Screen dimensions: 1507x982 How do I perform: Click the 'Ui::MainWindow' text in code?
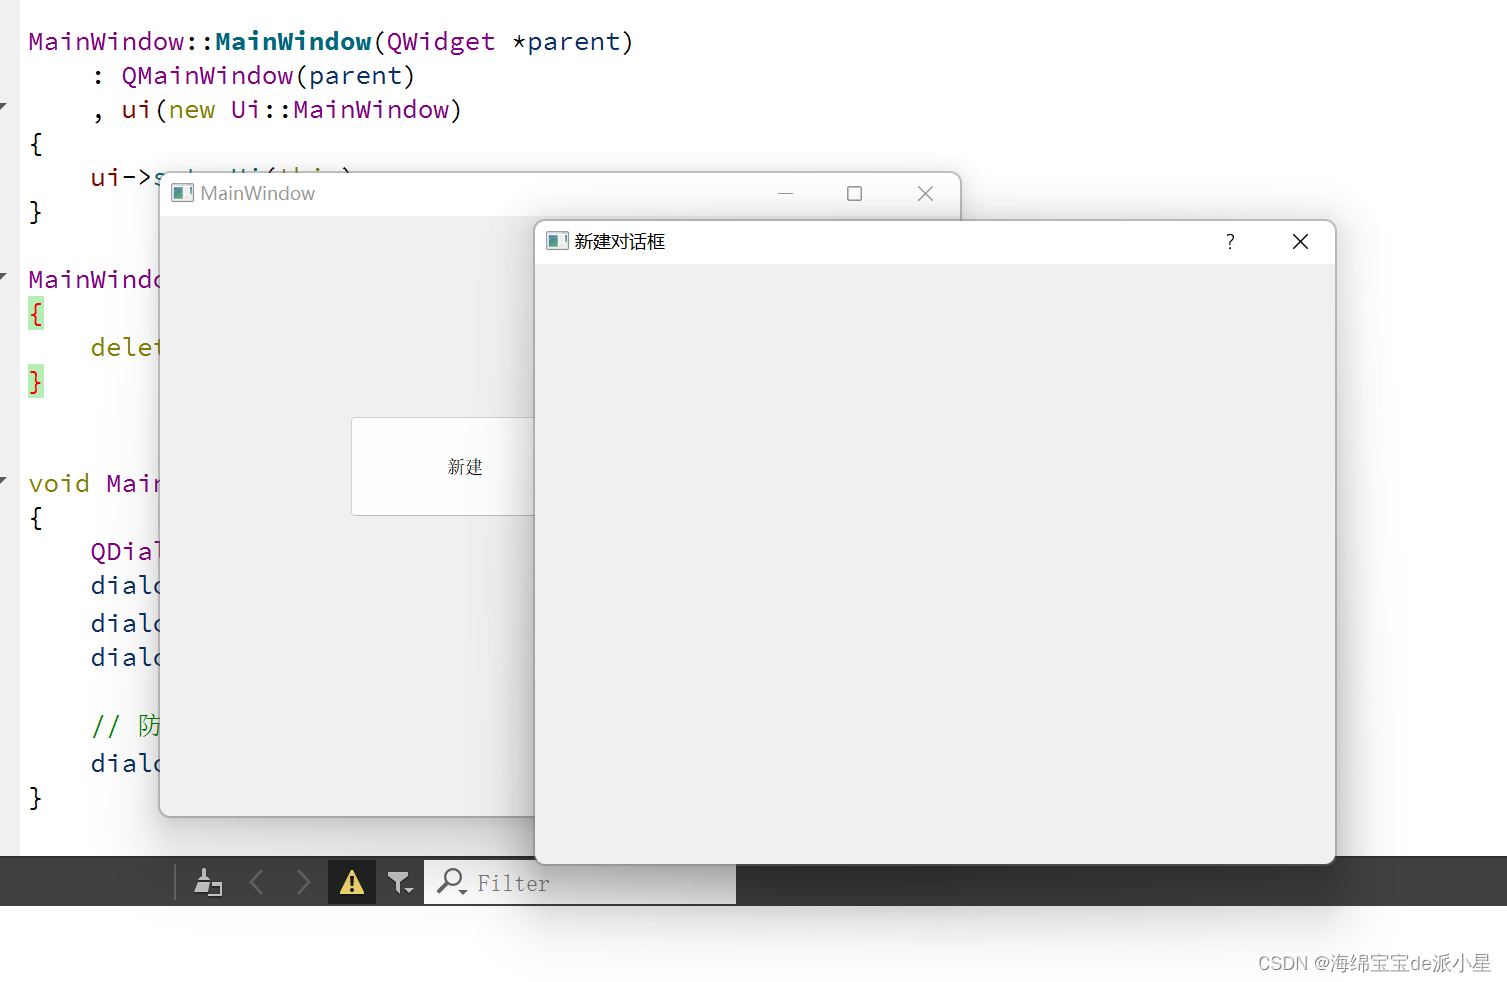point(340,110)
